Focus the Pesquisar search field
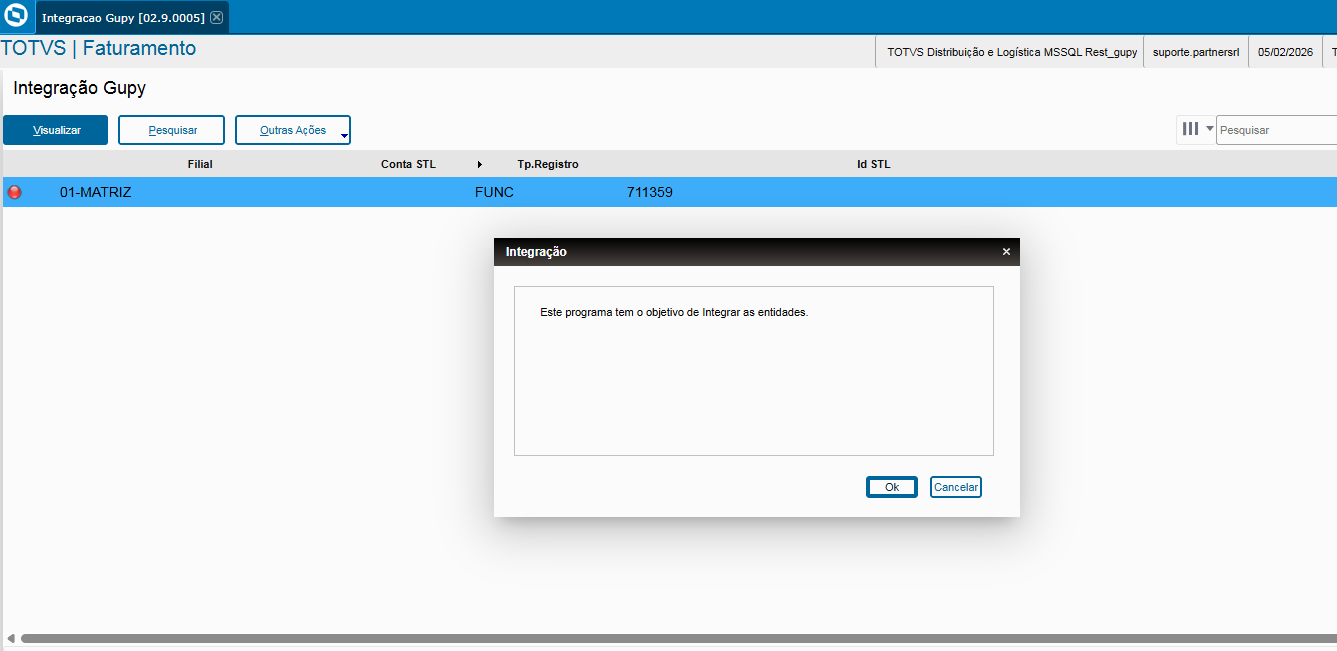Viewport: 1337px width, 651px height. tap(1275, 130)
